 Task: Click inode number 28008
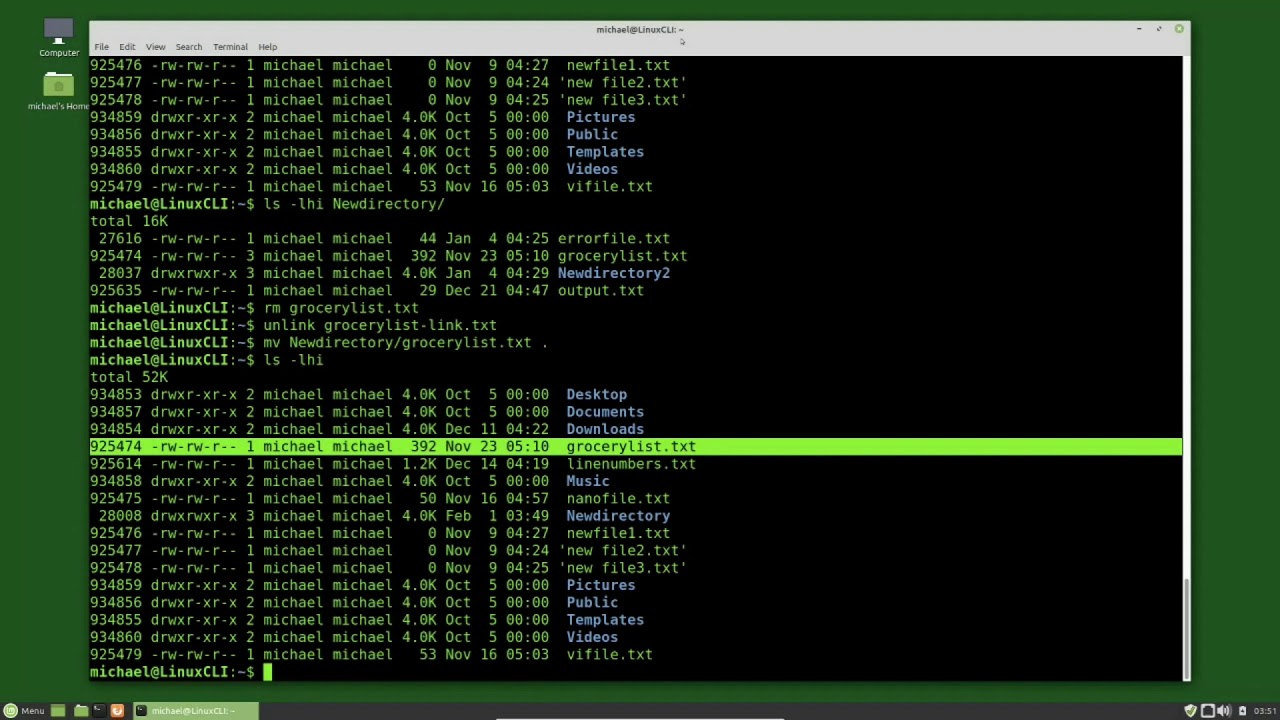(x=120, y=516)
